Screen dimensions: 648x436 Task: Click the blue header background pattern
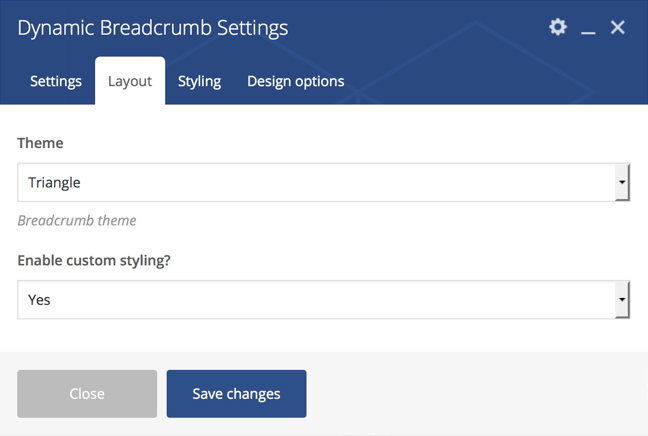tap(450, 60)
